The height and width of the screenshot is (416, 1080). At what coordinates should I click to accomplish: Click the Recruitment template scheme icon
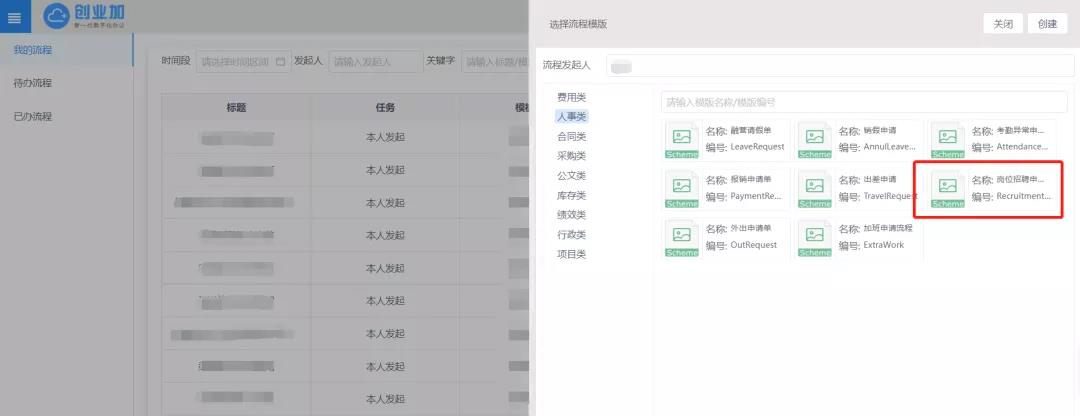pyautogui.click(x=948, y=188)
